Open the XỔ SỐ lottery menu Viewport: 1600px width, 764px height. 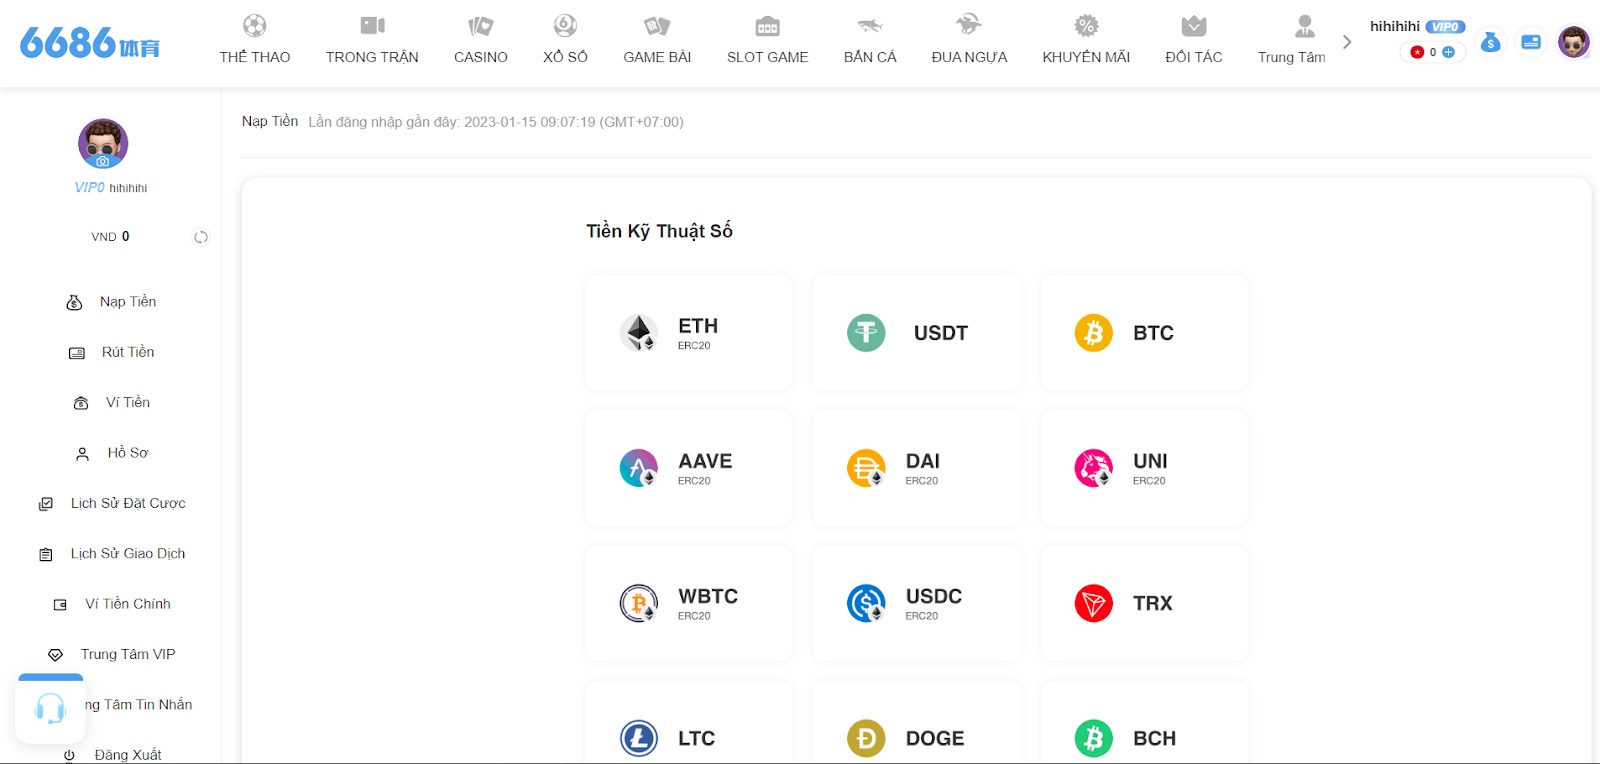pyautogui.click(x=565, y=41)
